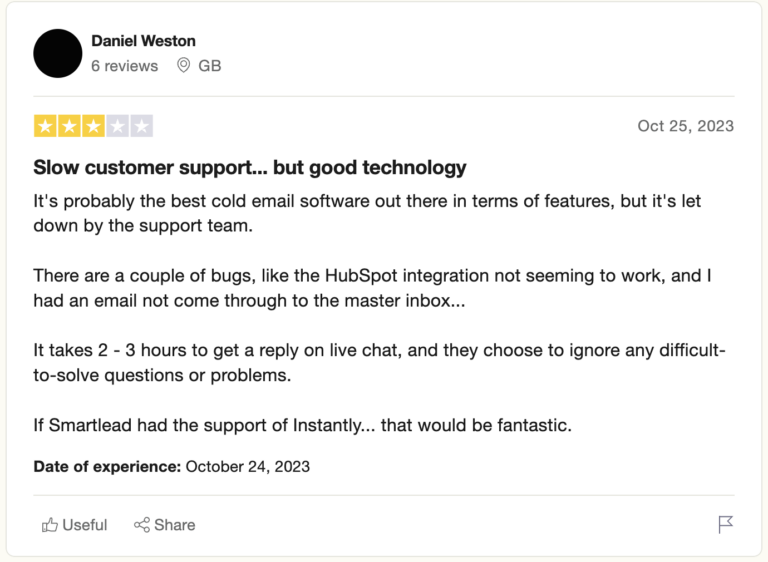The width and height of the screenshot is (768, 562).
Task: Click the location pin icon
Action: point(183,66)
